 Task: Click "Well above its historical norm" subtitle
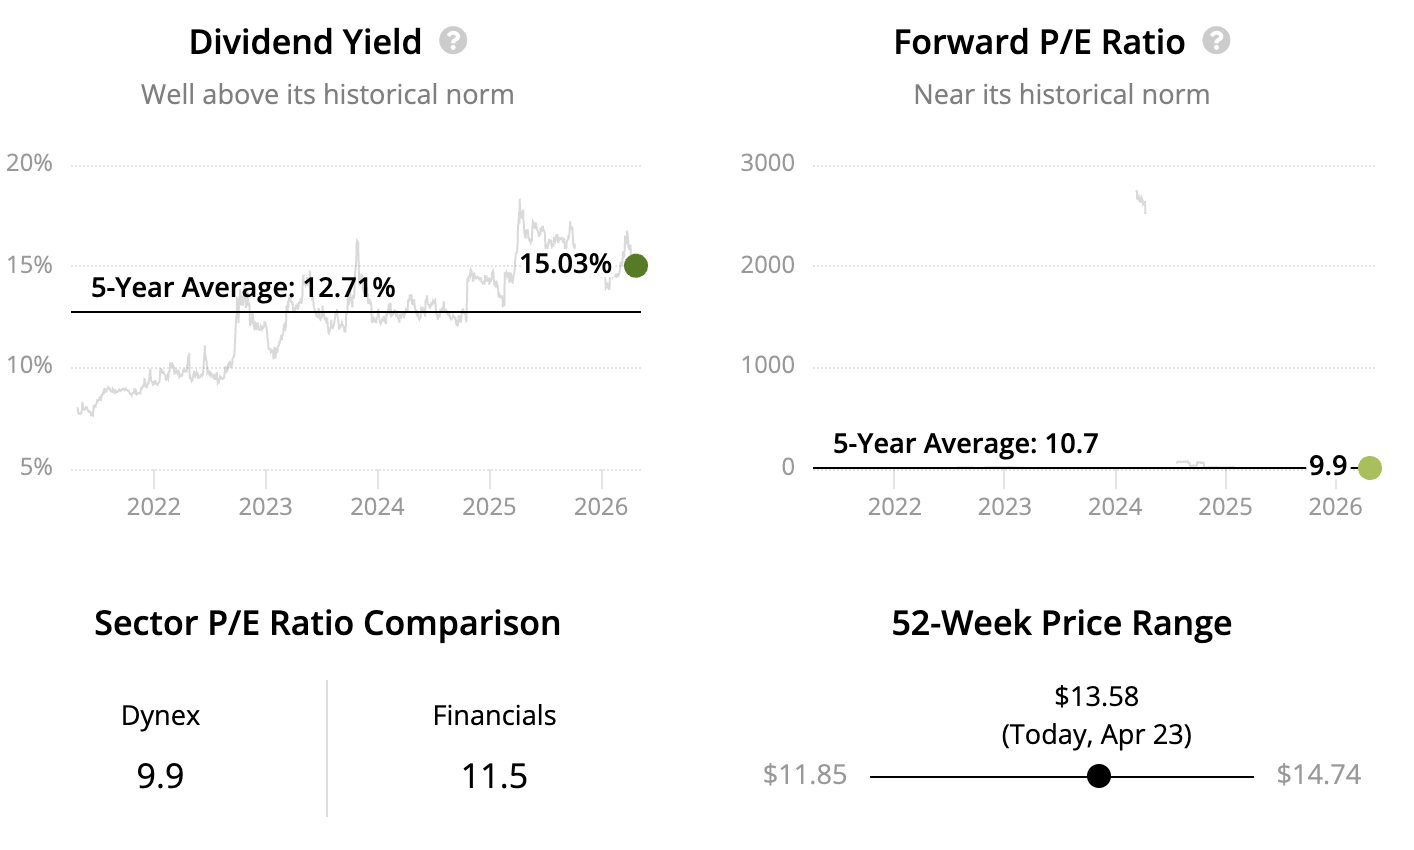click(327, 95)
